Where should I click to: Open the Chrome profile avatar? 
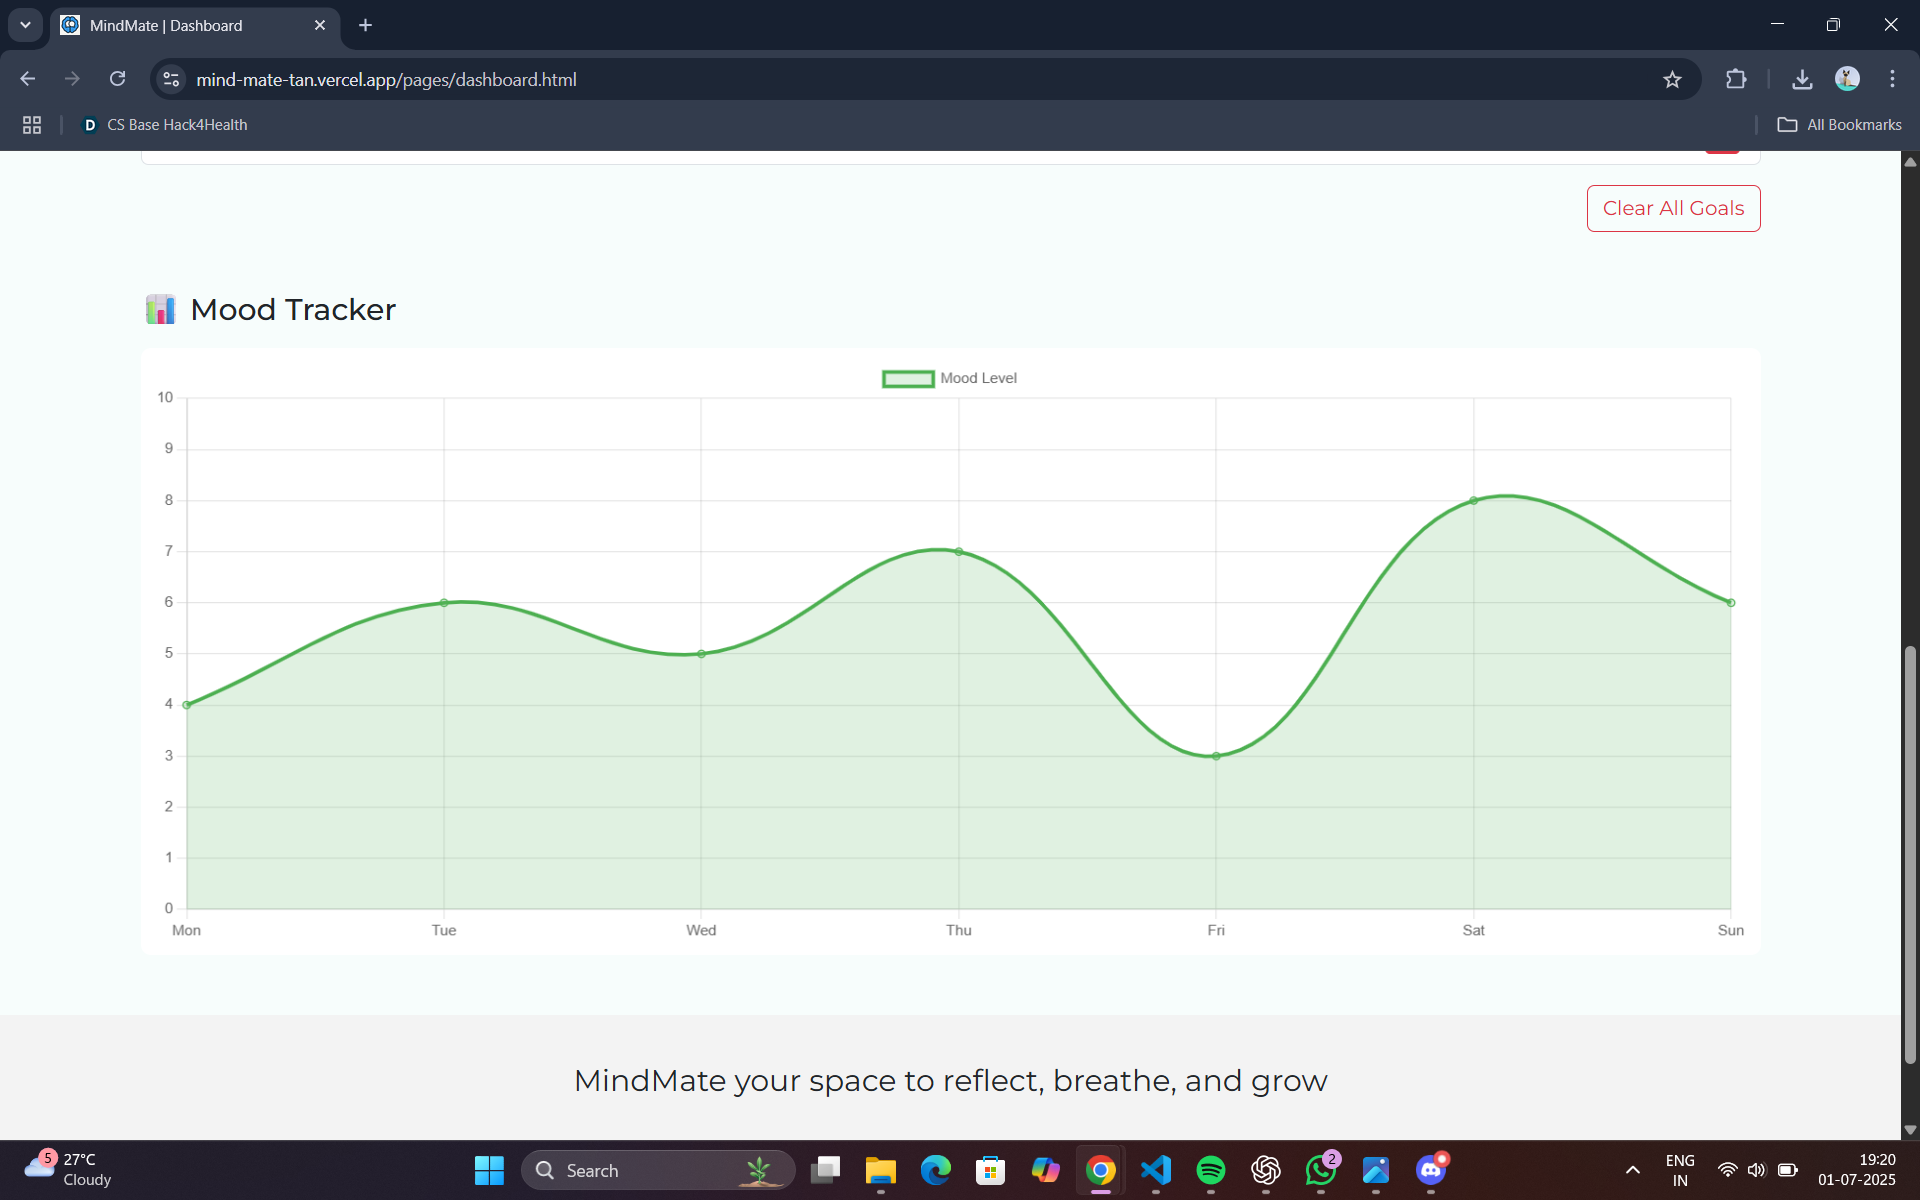coord(1847,79)
